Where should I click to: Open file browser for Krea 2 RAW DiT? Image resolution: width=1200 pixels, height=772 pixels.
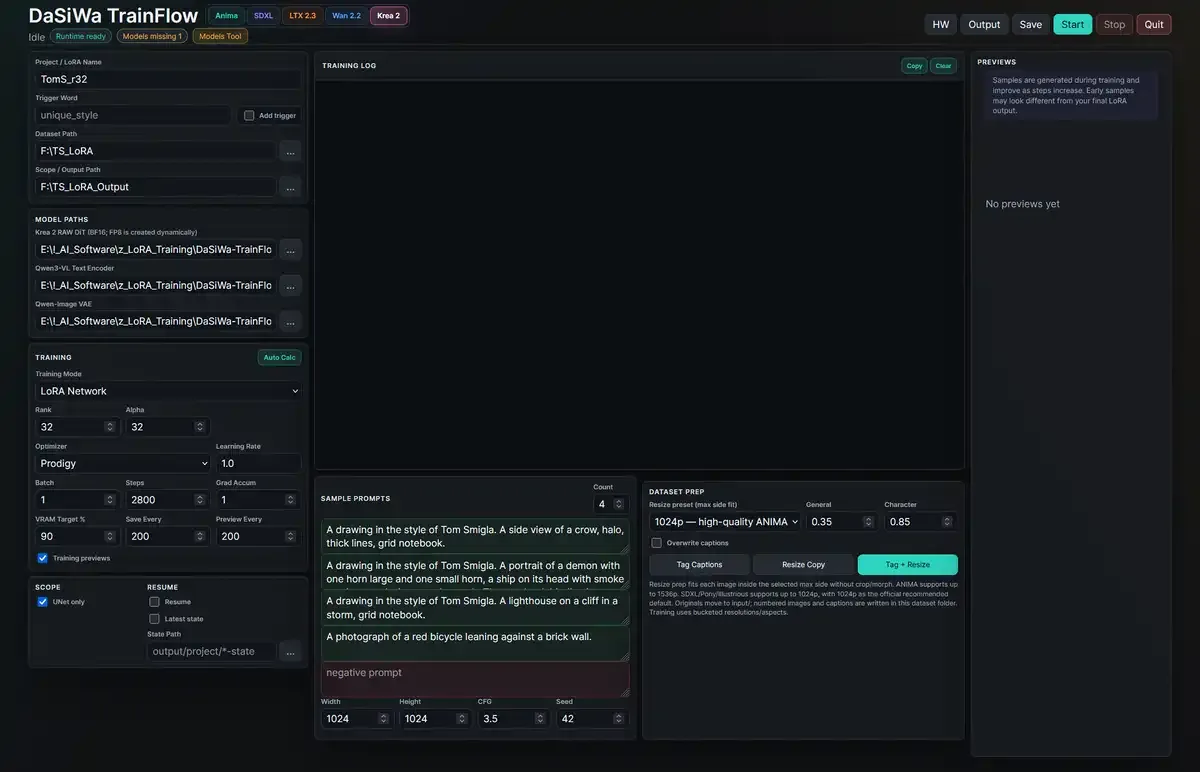pos(290,249)
